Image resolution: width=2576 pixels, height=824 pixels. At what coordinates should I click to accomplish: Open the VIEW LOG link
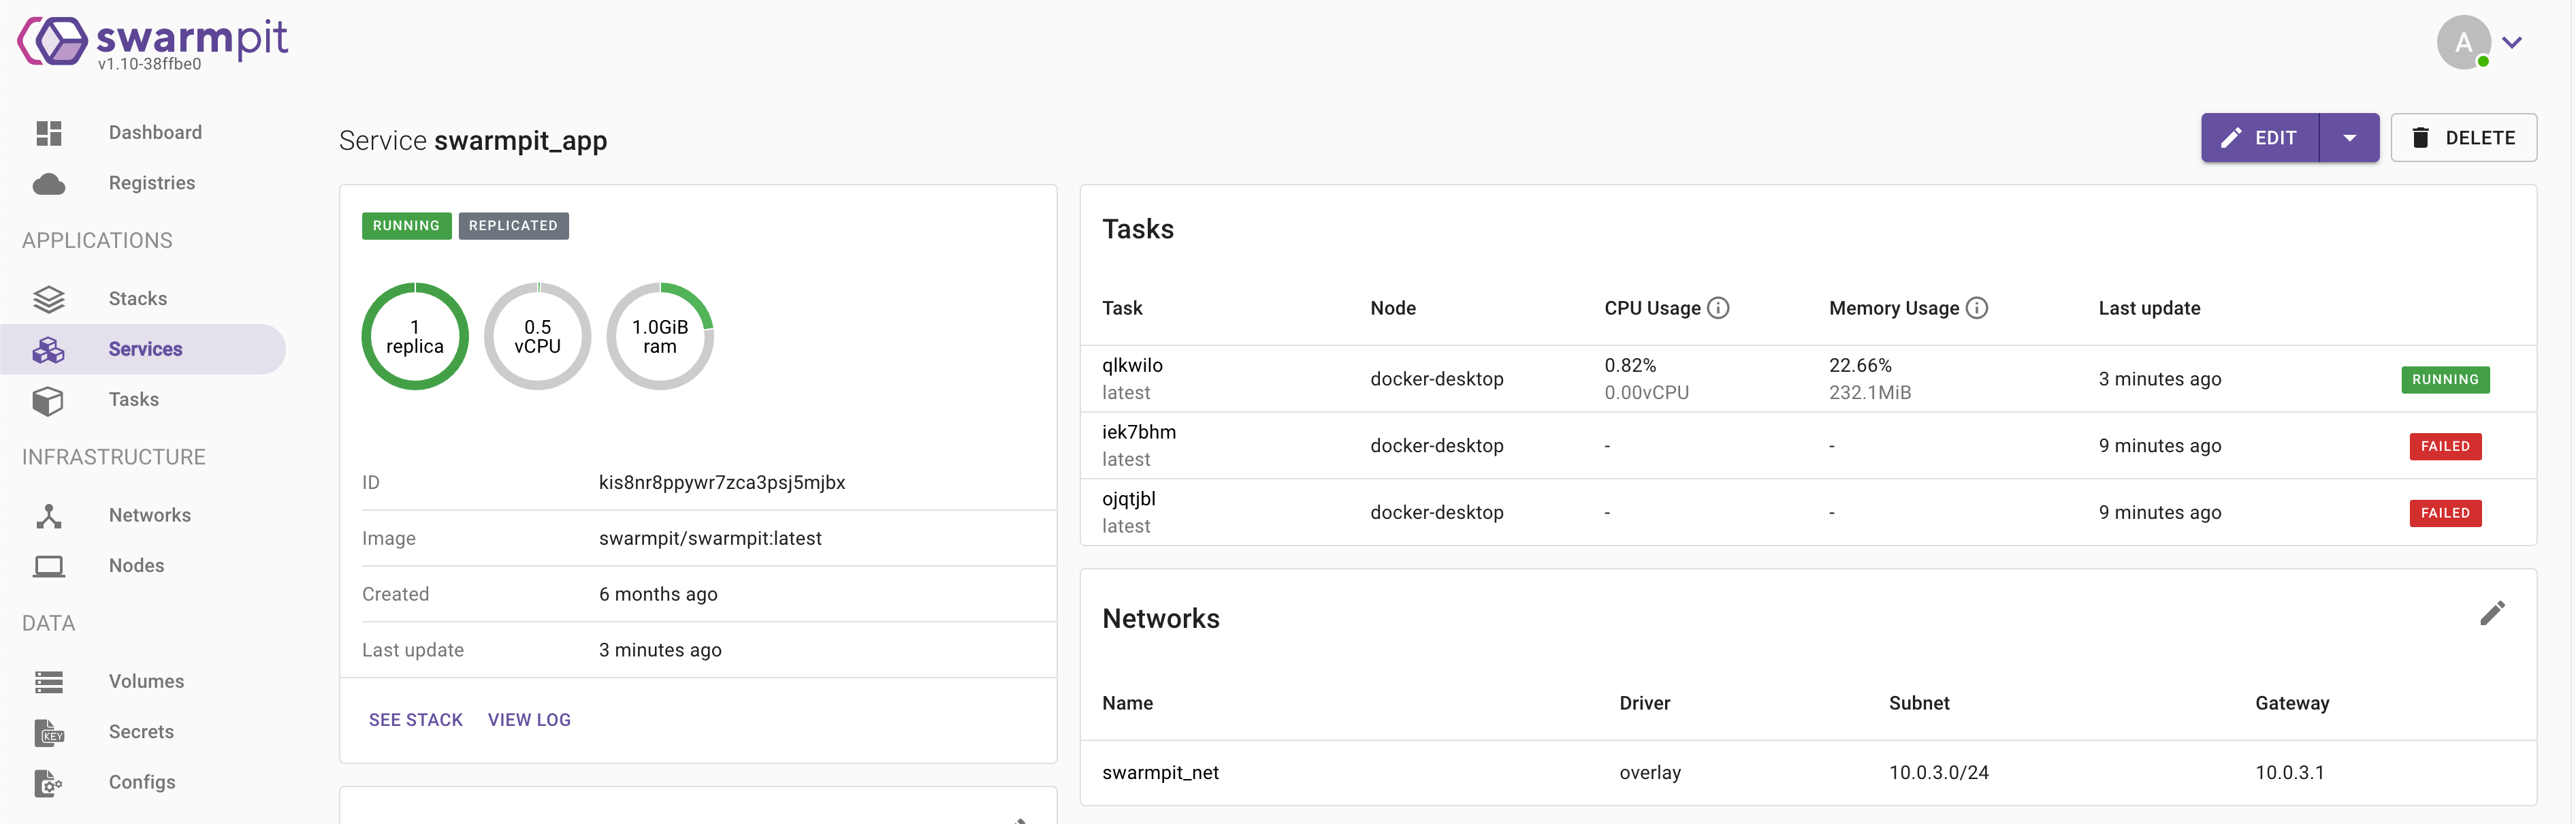pyautogui.click(x=529, y=720)
